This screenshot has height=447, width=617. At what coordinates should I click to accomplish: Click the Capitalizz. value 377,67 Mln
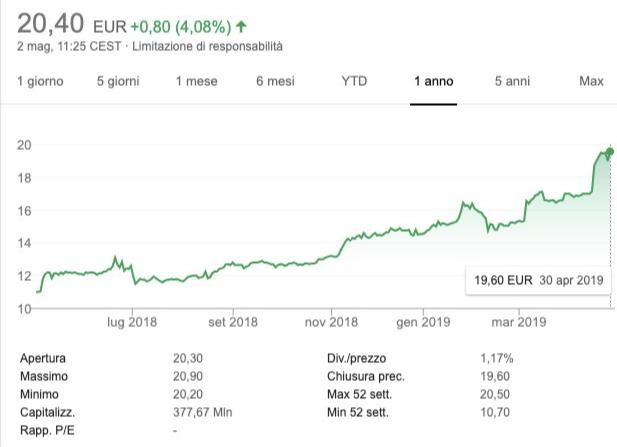[x=203, y=411]
